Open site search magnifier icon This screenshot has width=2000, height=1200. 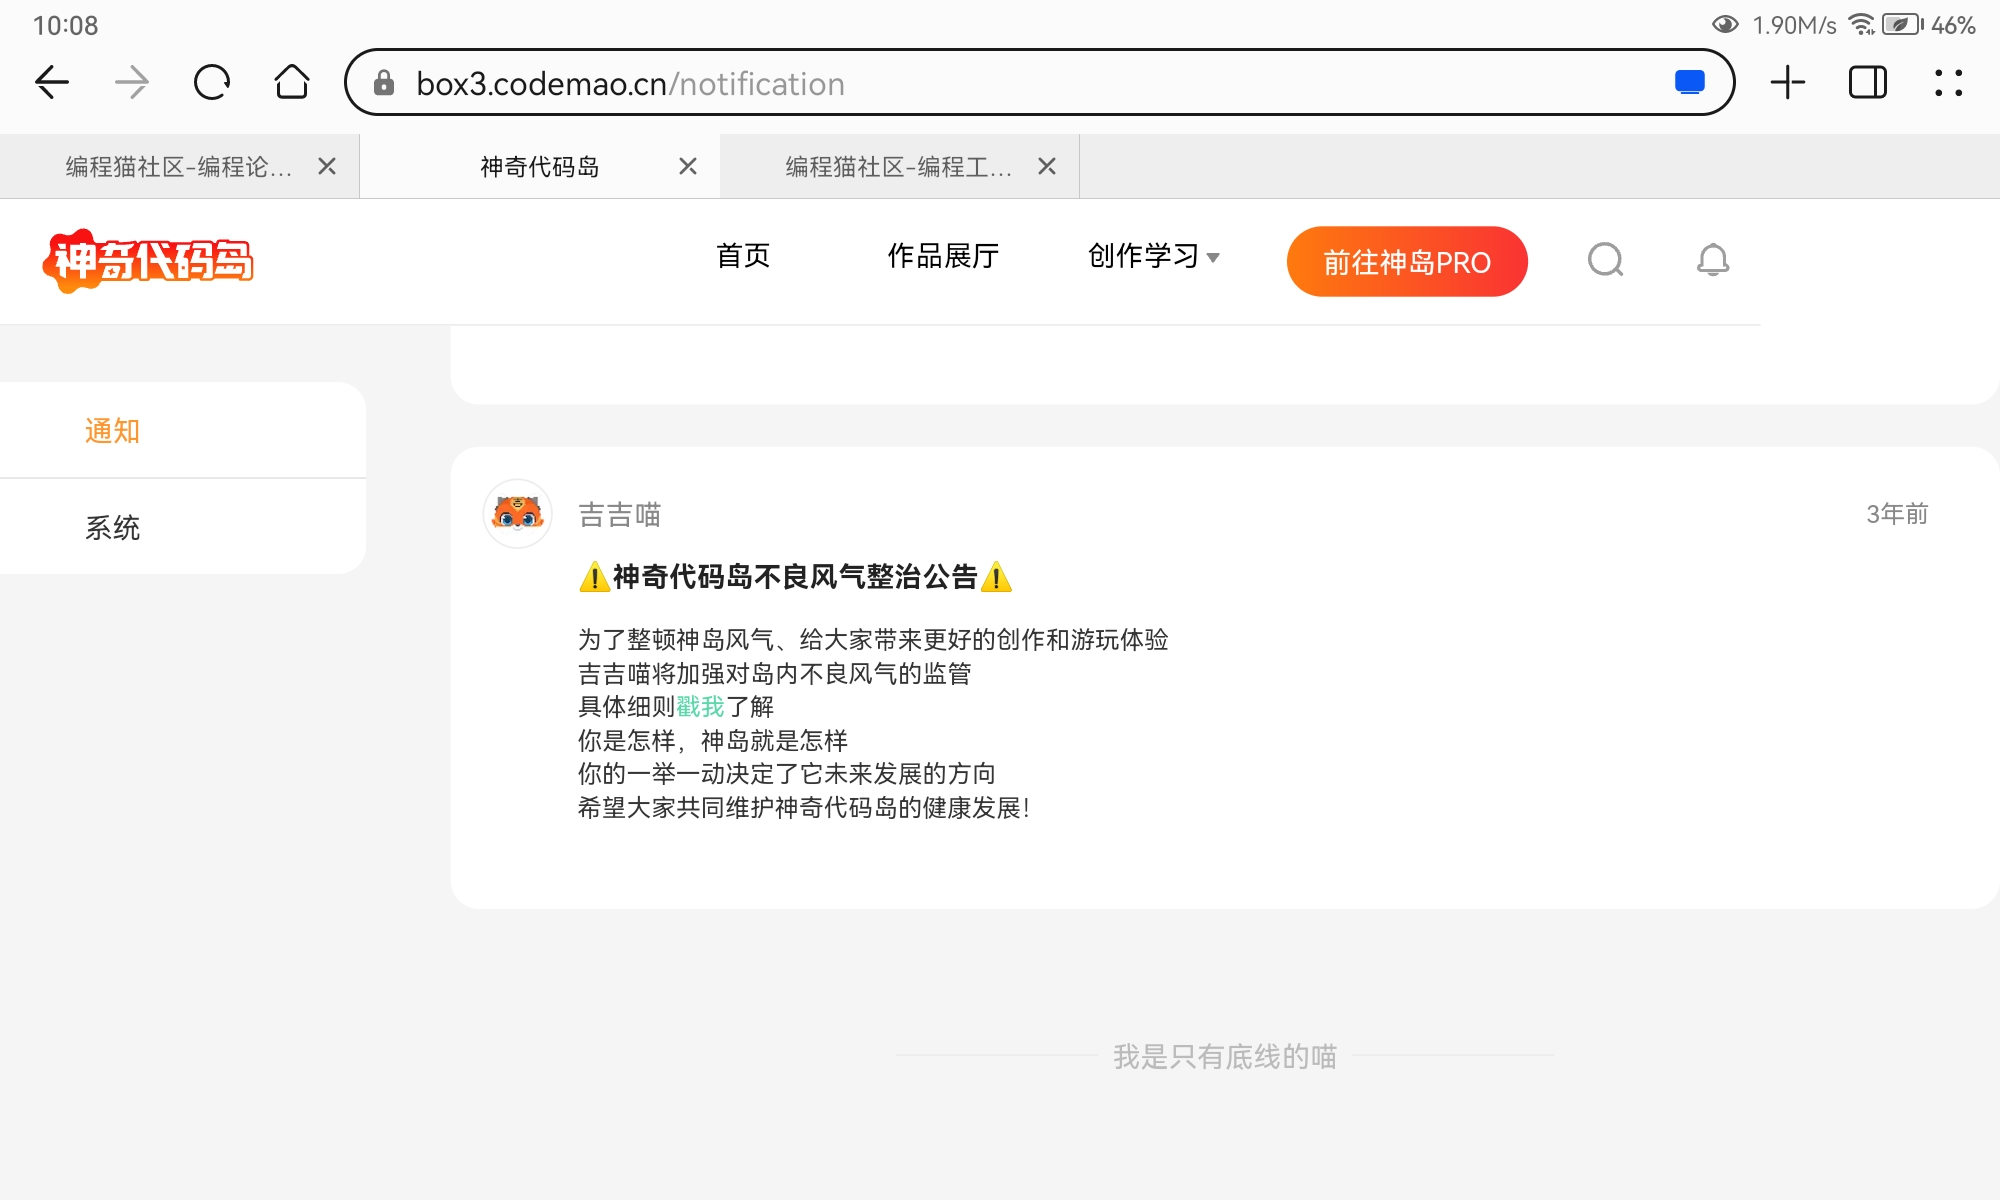(x=1606, y=260)
